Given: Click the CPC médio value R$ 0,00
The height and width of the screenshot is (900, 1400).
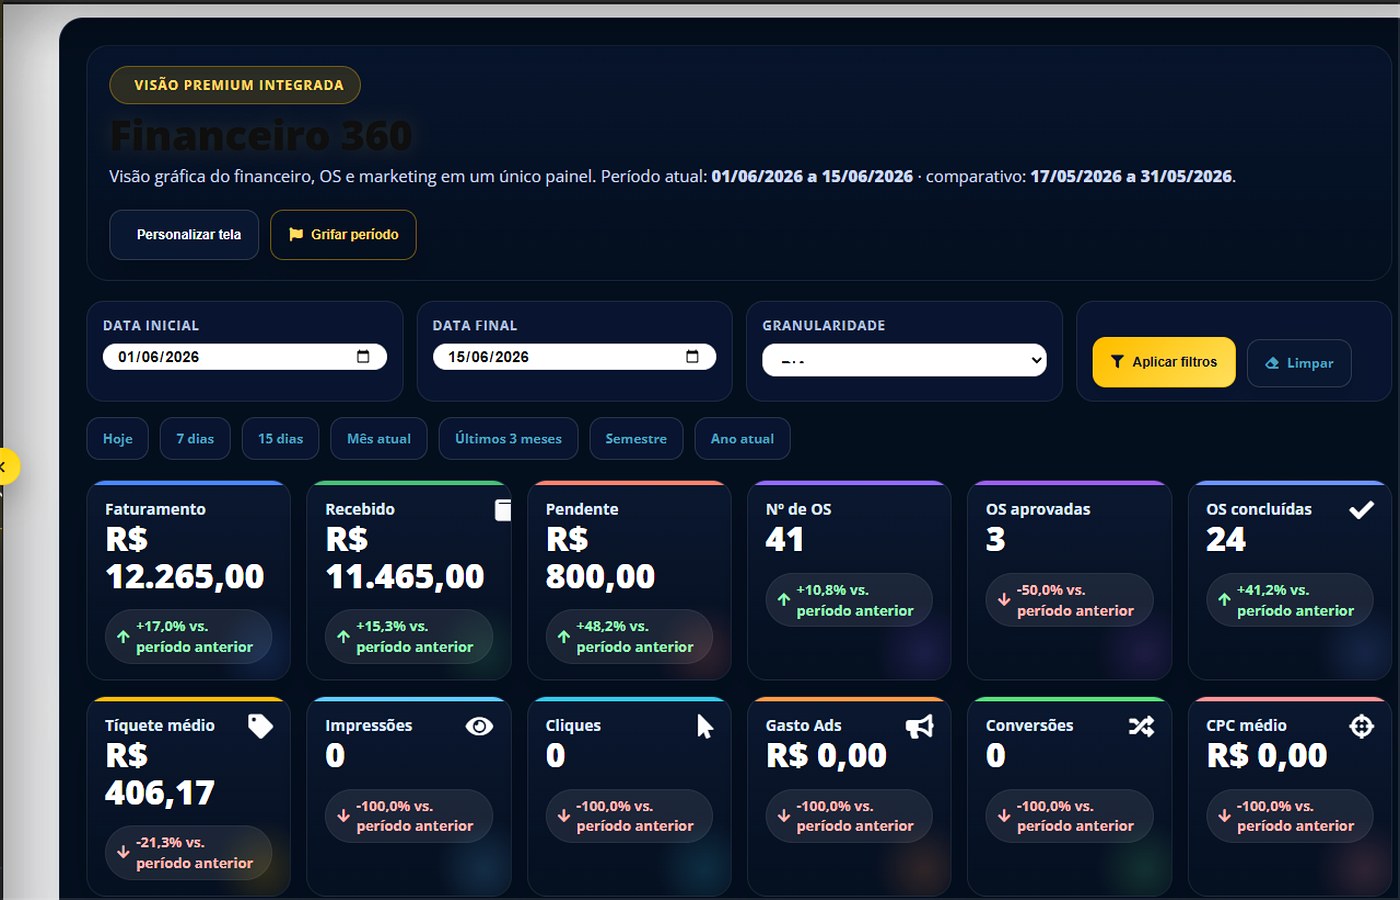Looking at the screenshot, I should click(1267, 756).
